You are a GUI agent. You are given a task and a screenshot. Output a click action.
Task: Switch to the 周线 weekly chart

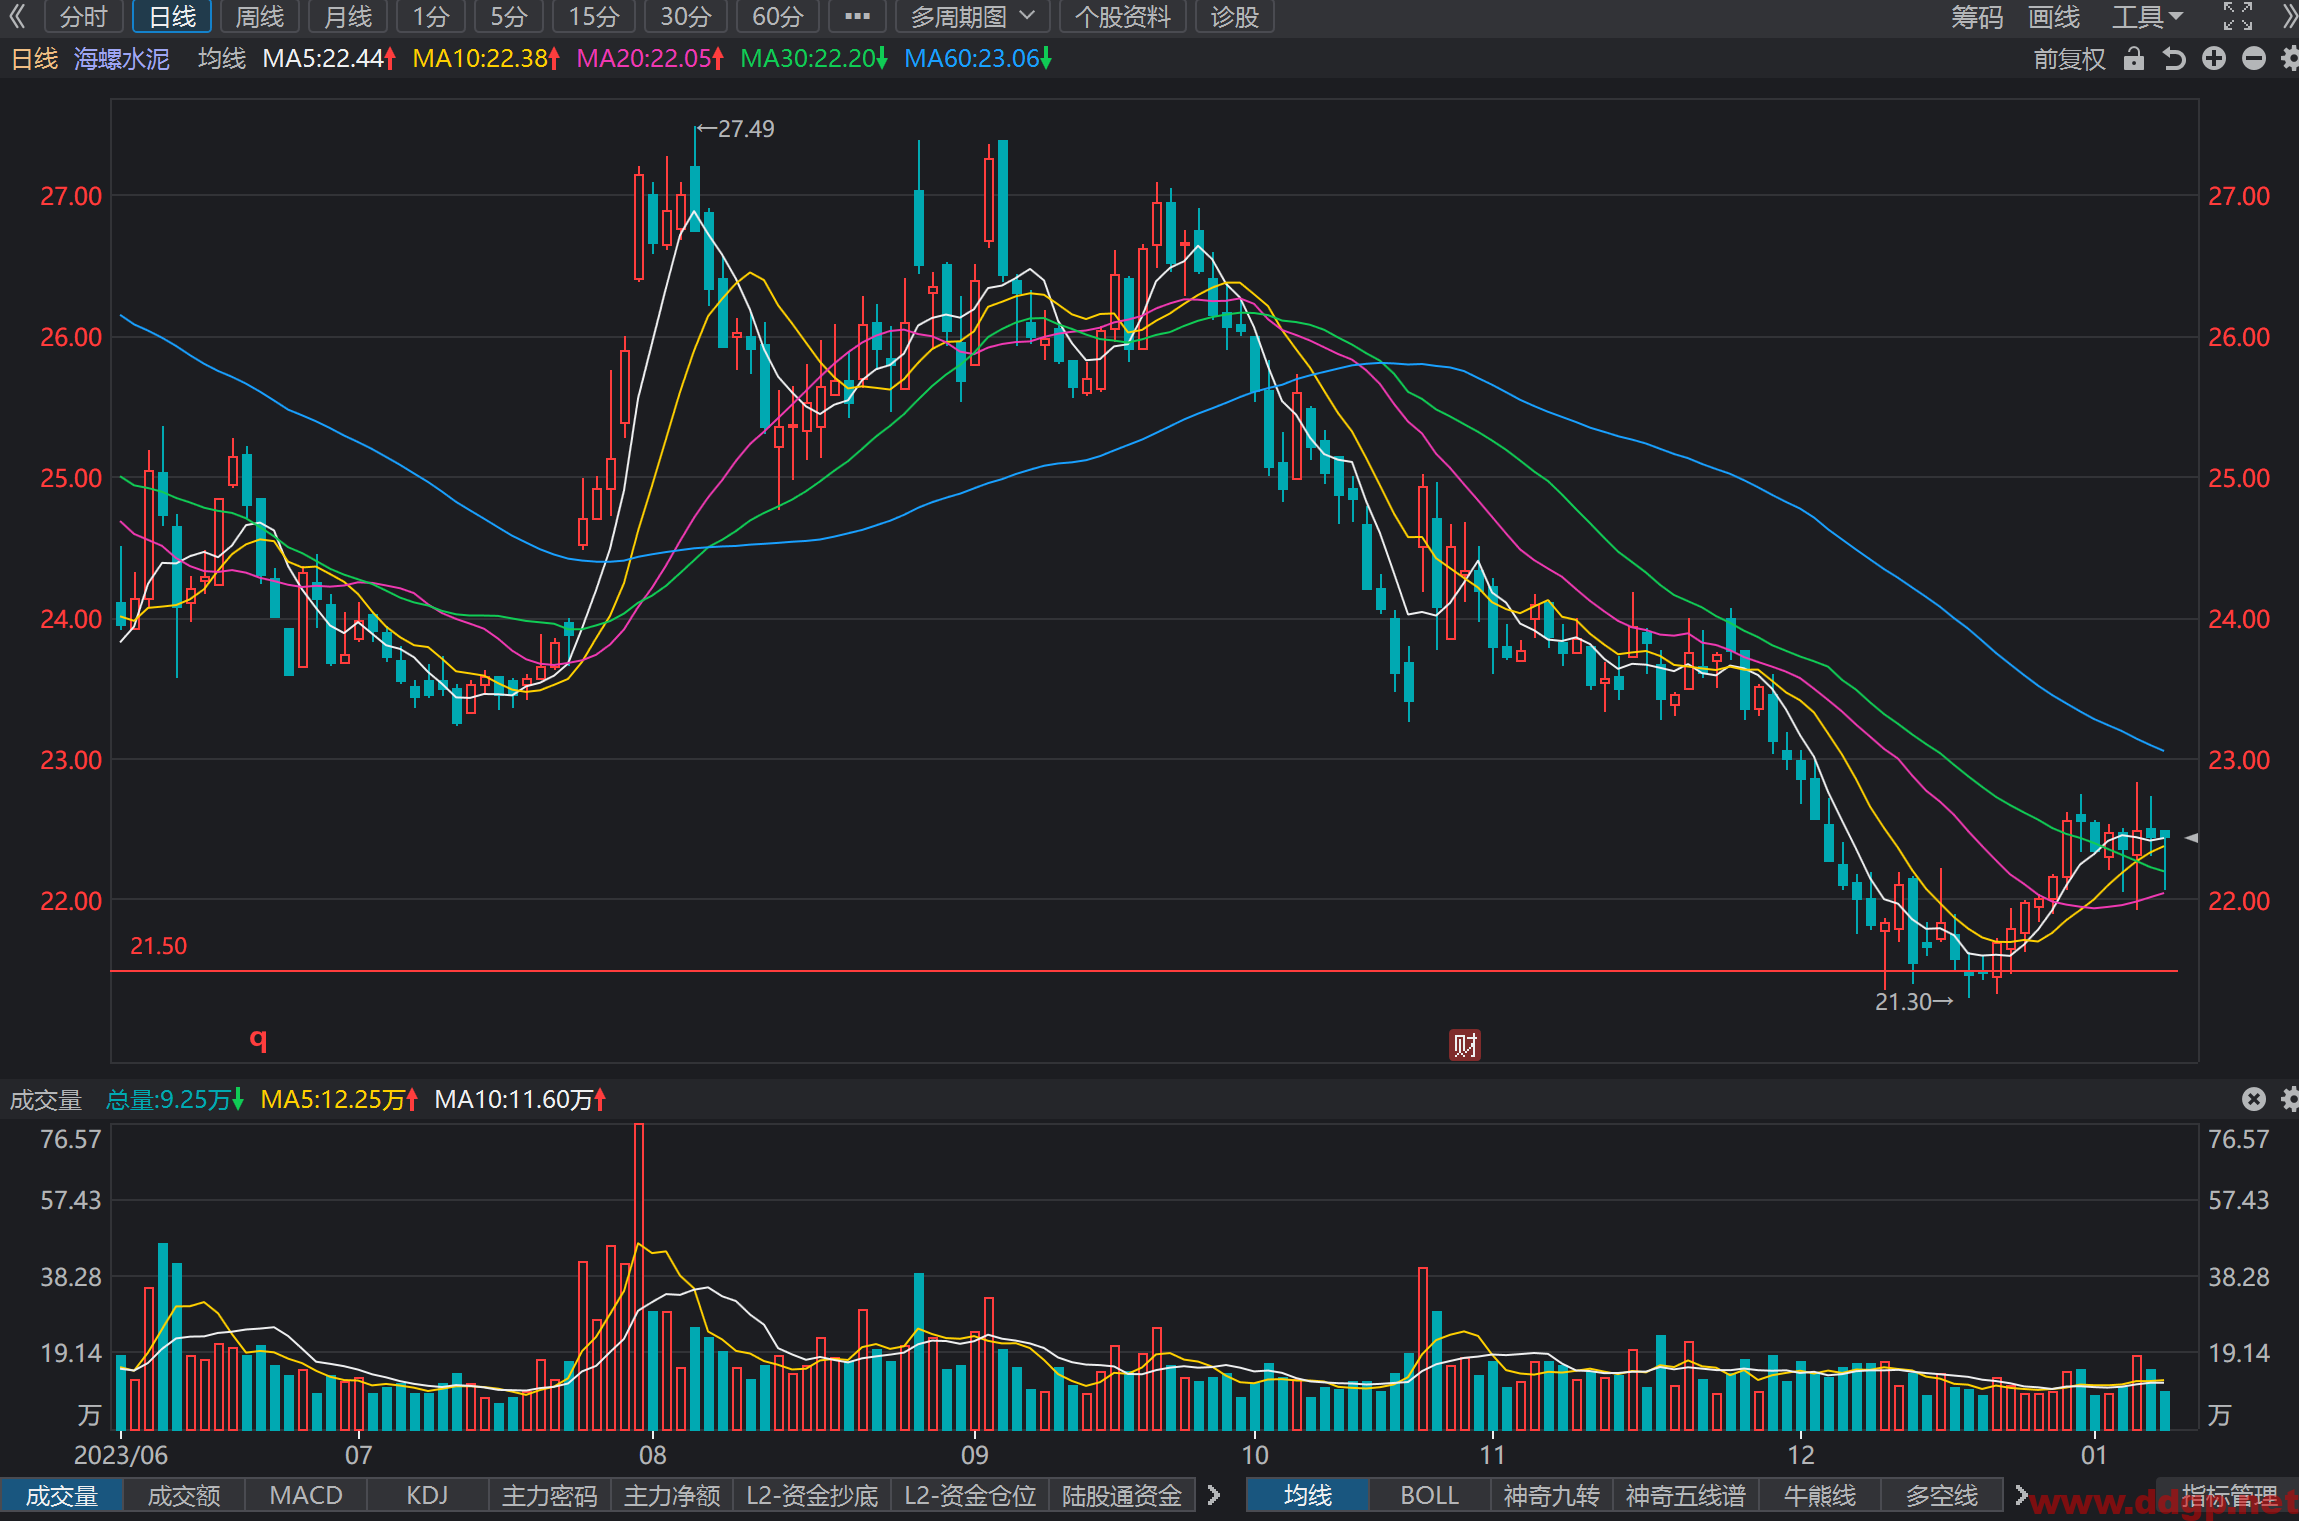point(260,16)
